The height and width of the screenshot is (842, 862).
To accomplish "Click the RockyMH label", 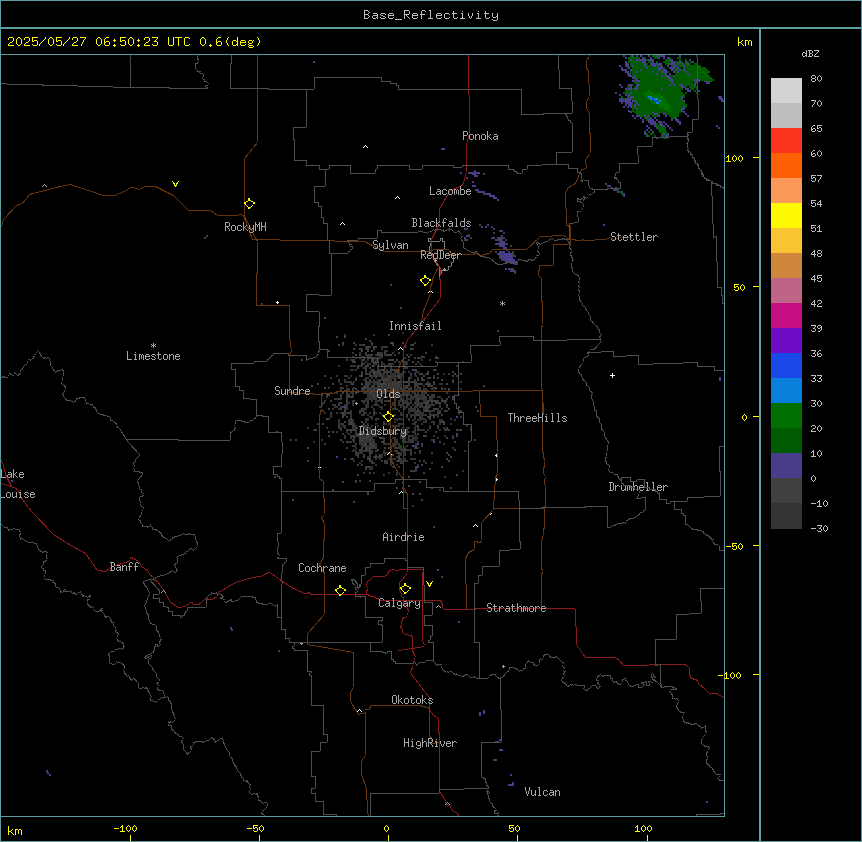I will [x=245, y=227].
